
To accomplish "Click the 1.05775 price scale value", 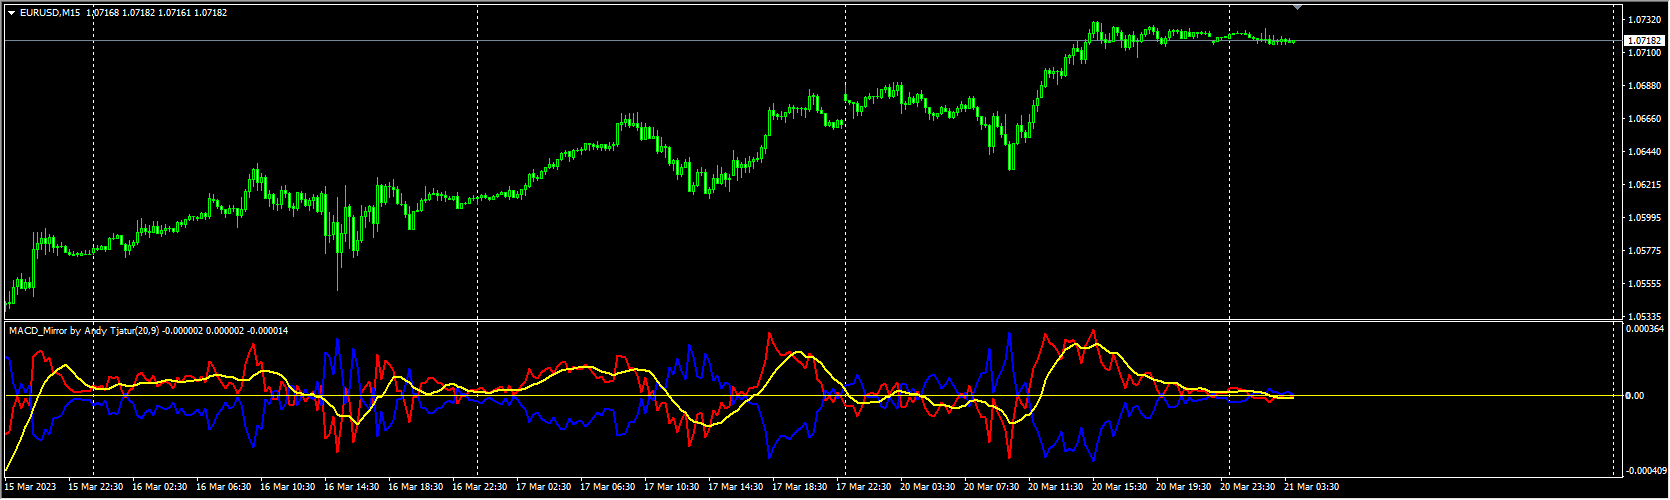I will (x=1643, y=251).
